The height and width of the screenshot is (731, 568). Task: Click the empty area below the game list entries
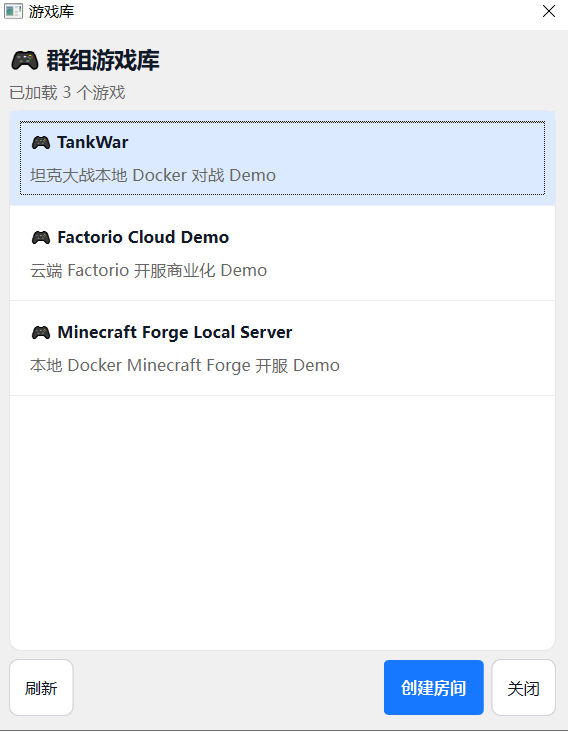pyautogui.click(x=282, y=522)
